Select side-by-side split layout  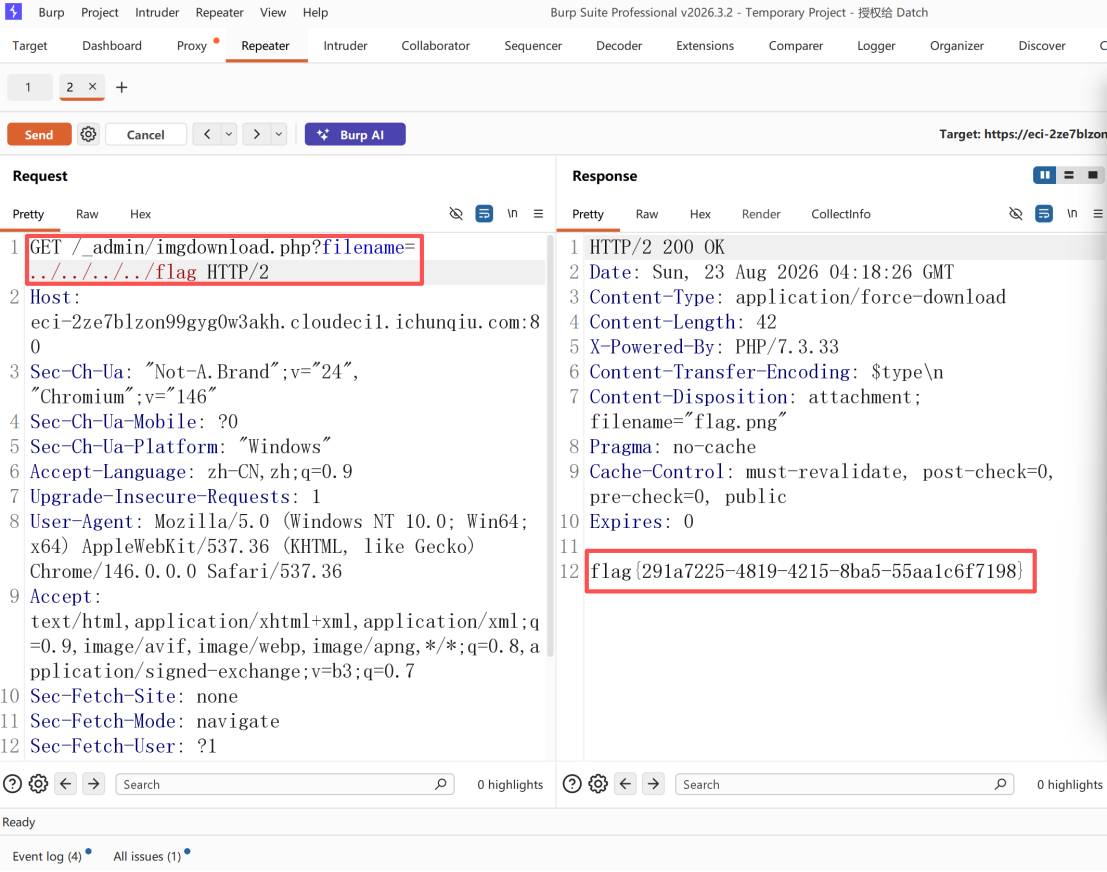coord(1044,175)
